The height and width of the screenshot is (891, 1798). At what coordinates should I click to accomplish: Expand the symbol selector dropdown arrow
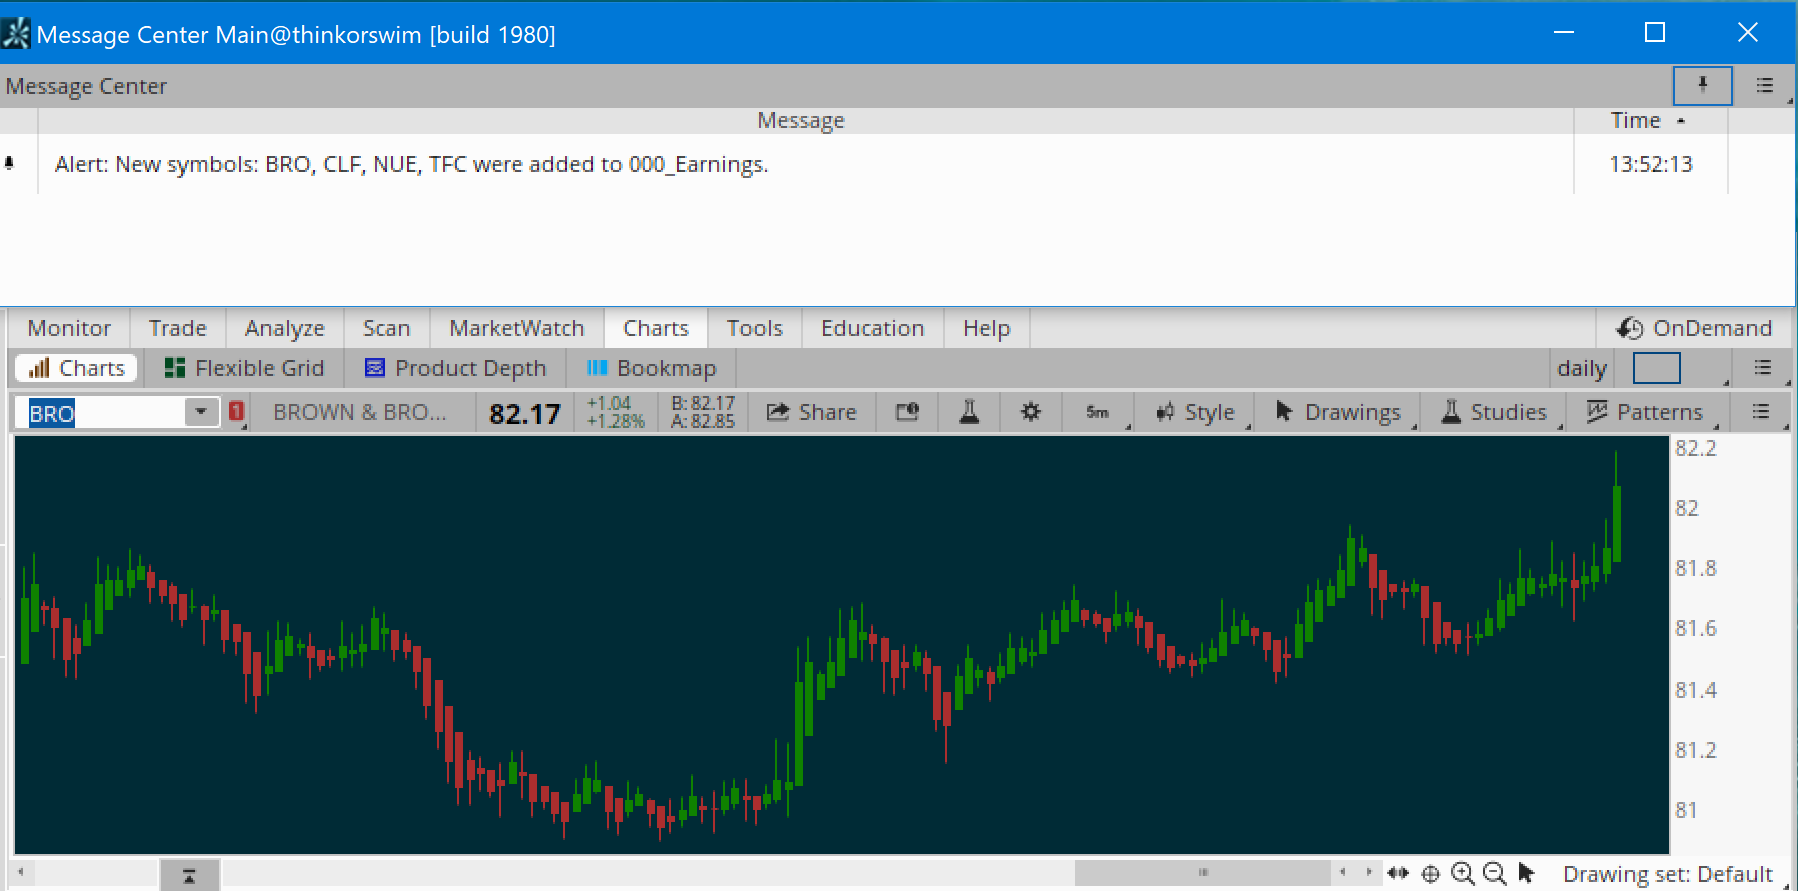tap(201, 412)
